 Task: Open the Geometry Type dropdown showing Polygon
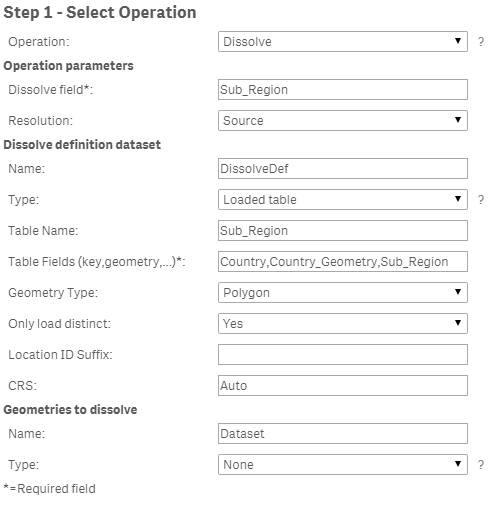(x=343, y=293)
